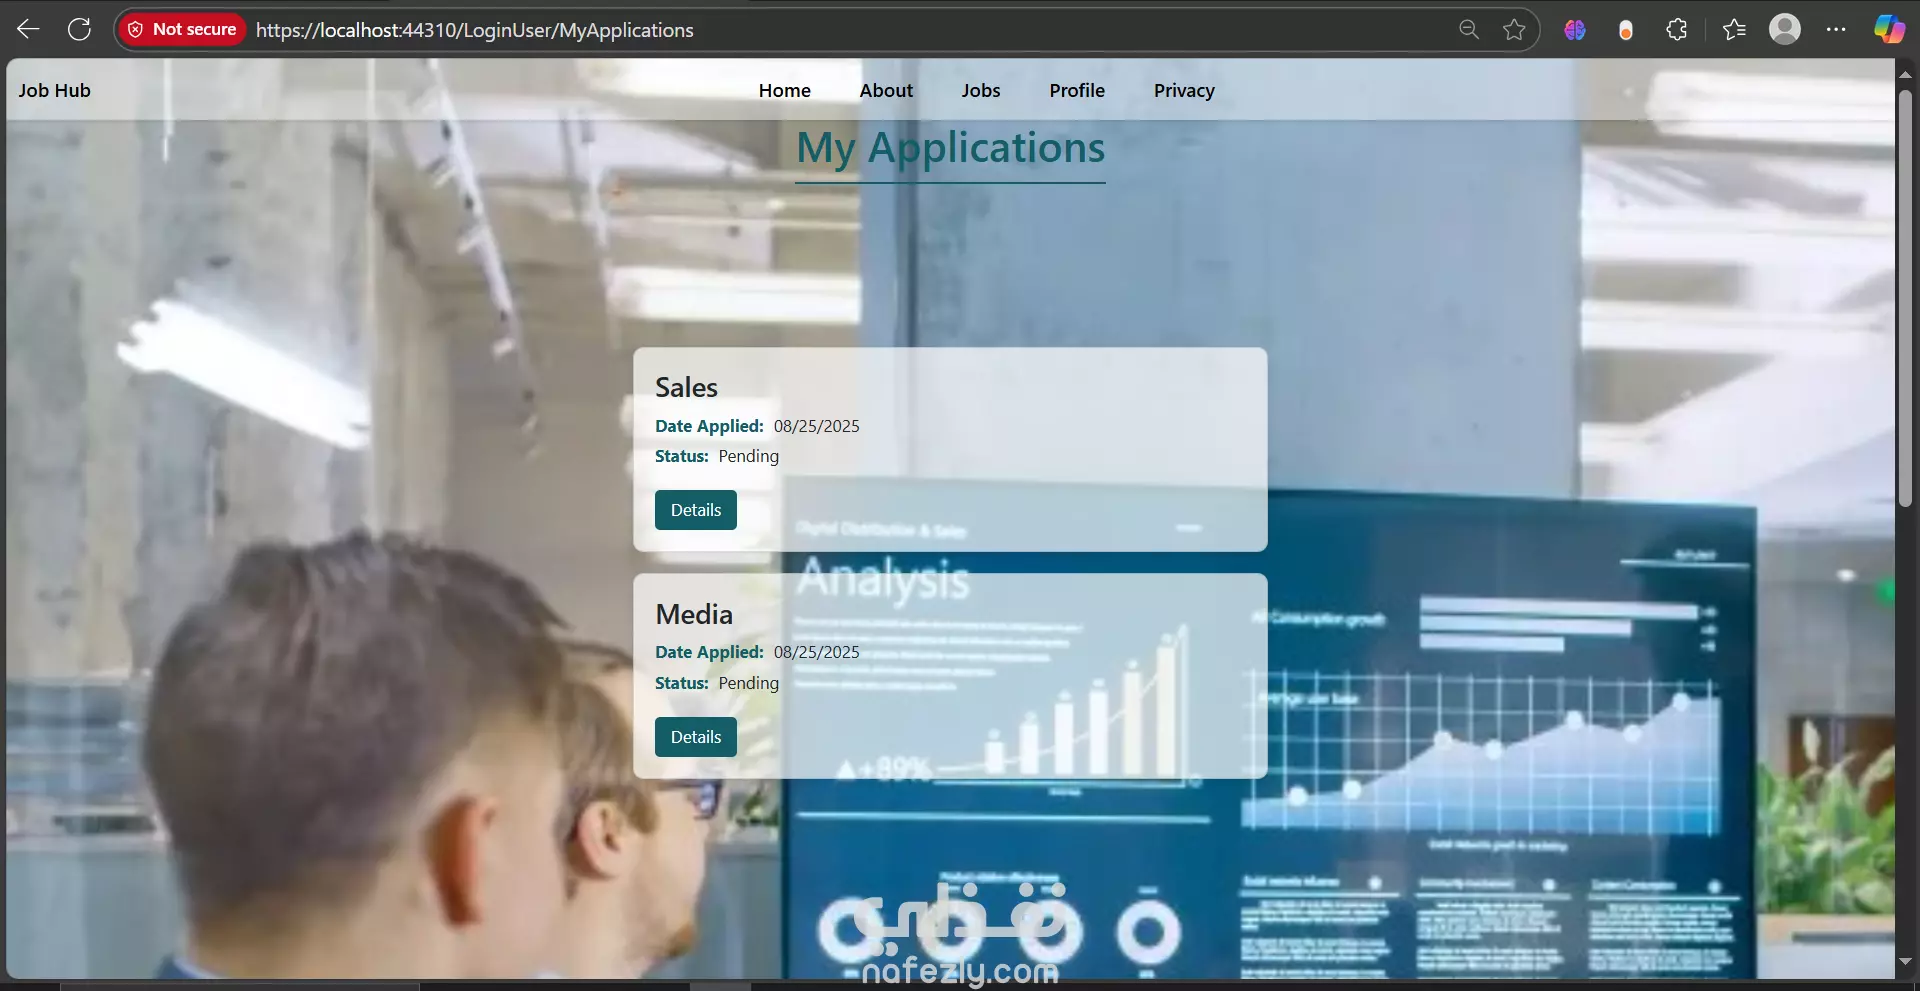Open the zoom magnifier icon in address bar

click(1468, 30)
